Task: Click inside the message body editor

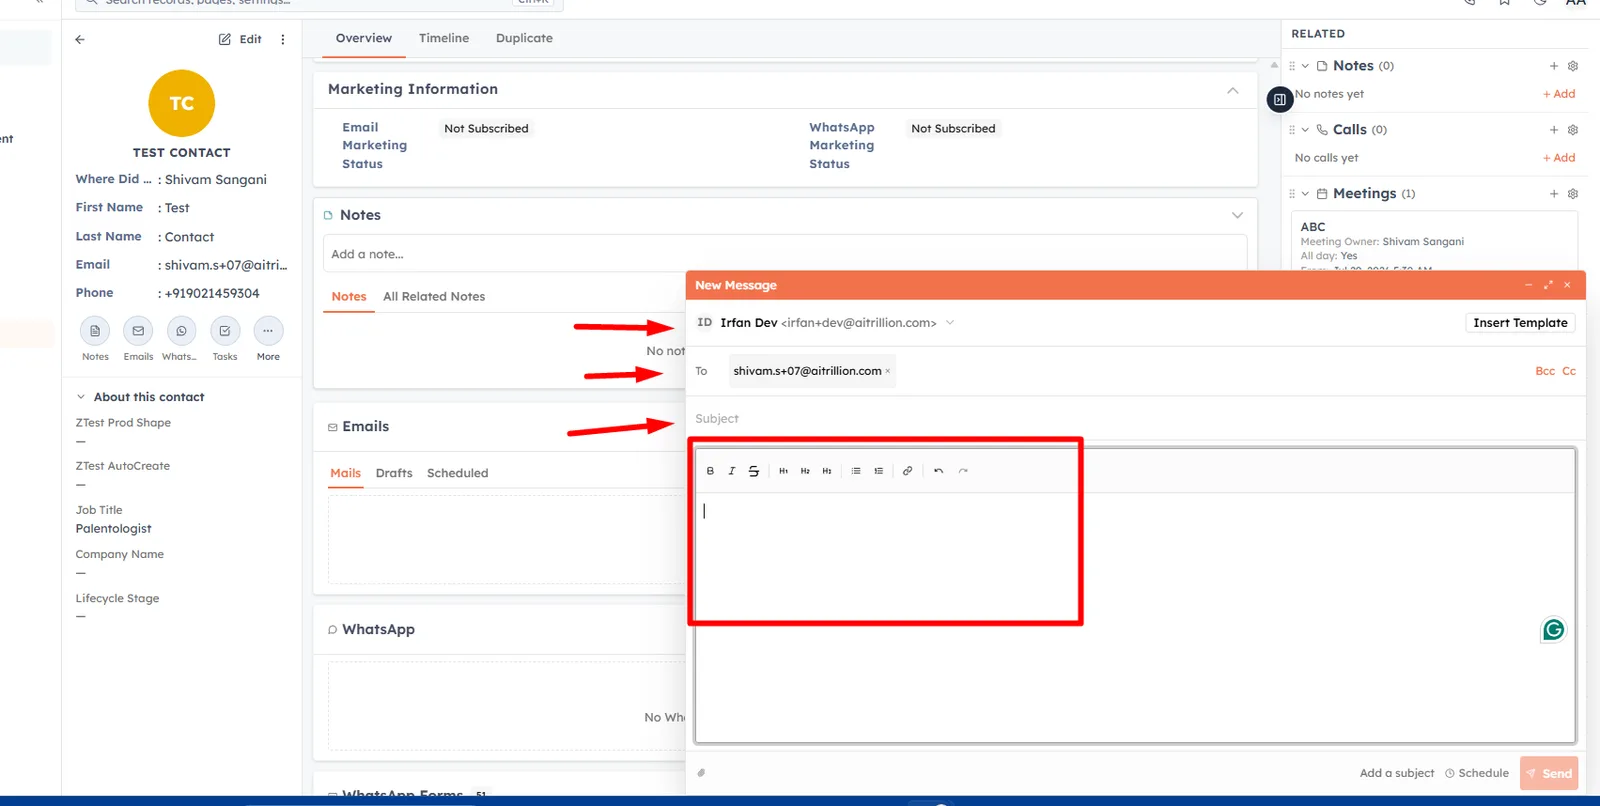Action: click(1135, 616)
